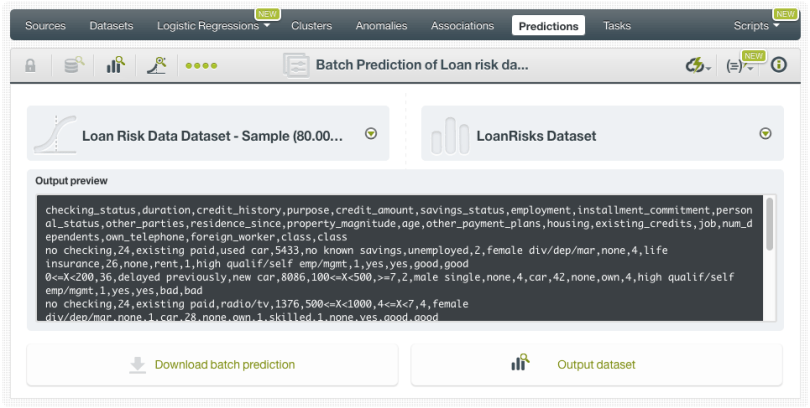Expand Loan Risk Data Dataset Sample details
This screenshot has width=810, height=408.
371,134
